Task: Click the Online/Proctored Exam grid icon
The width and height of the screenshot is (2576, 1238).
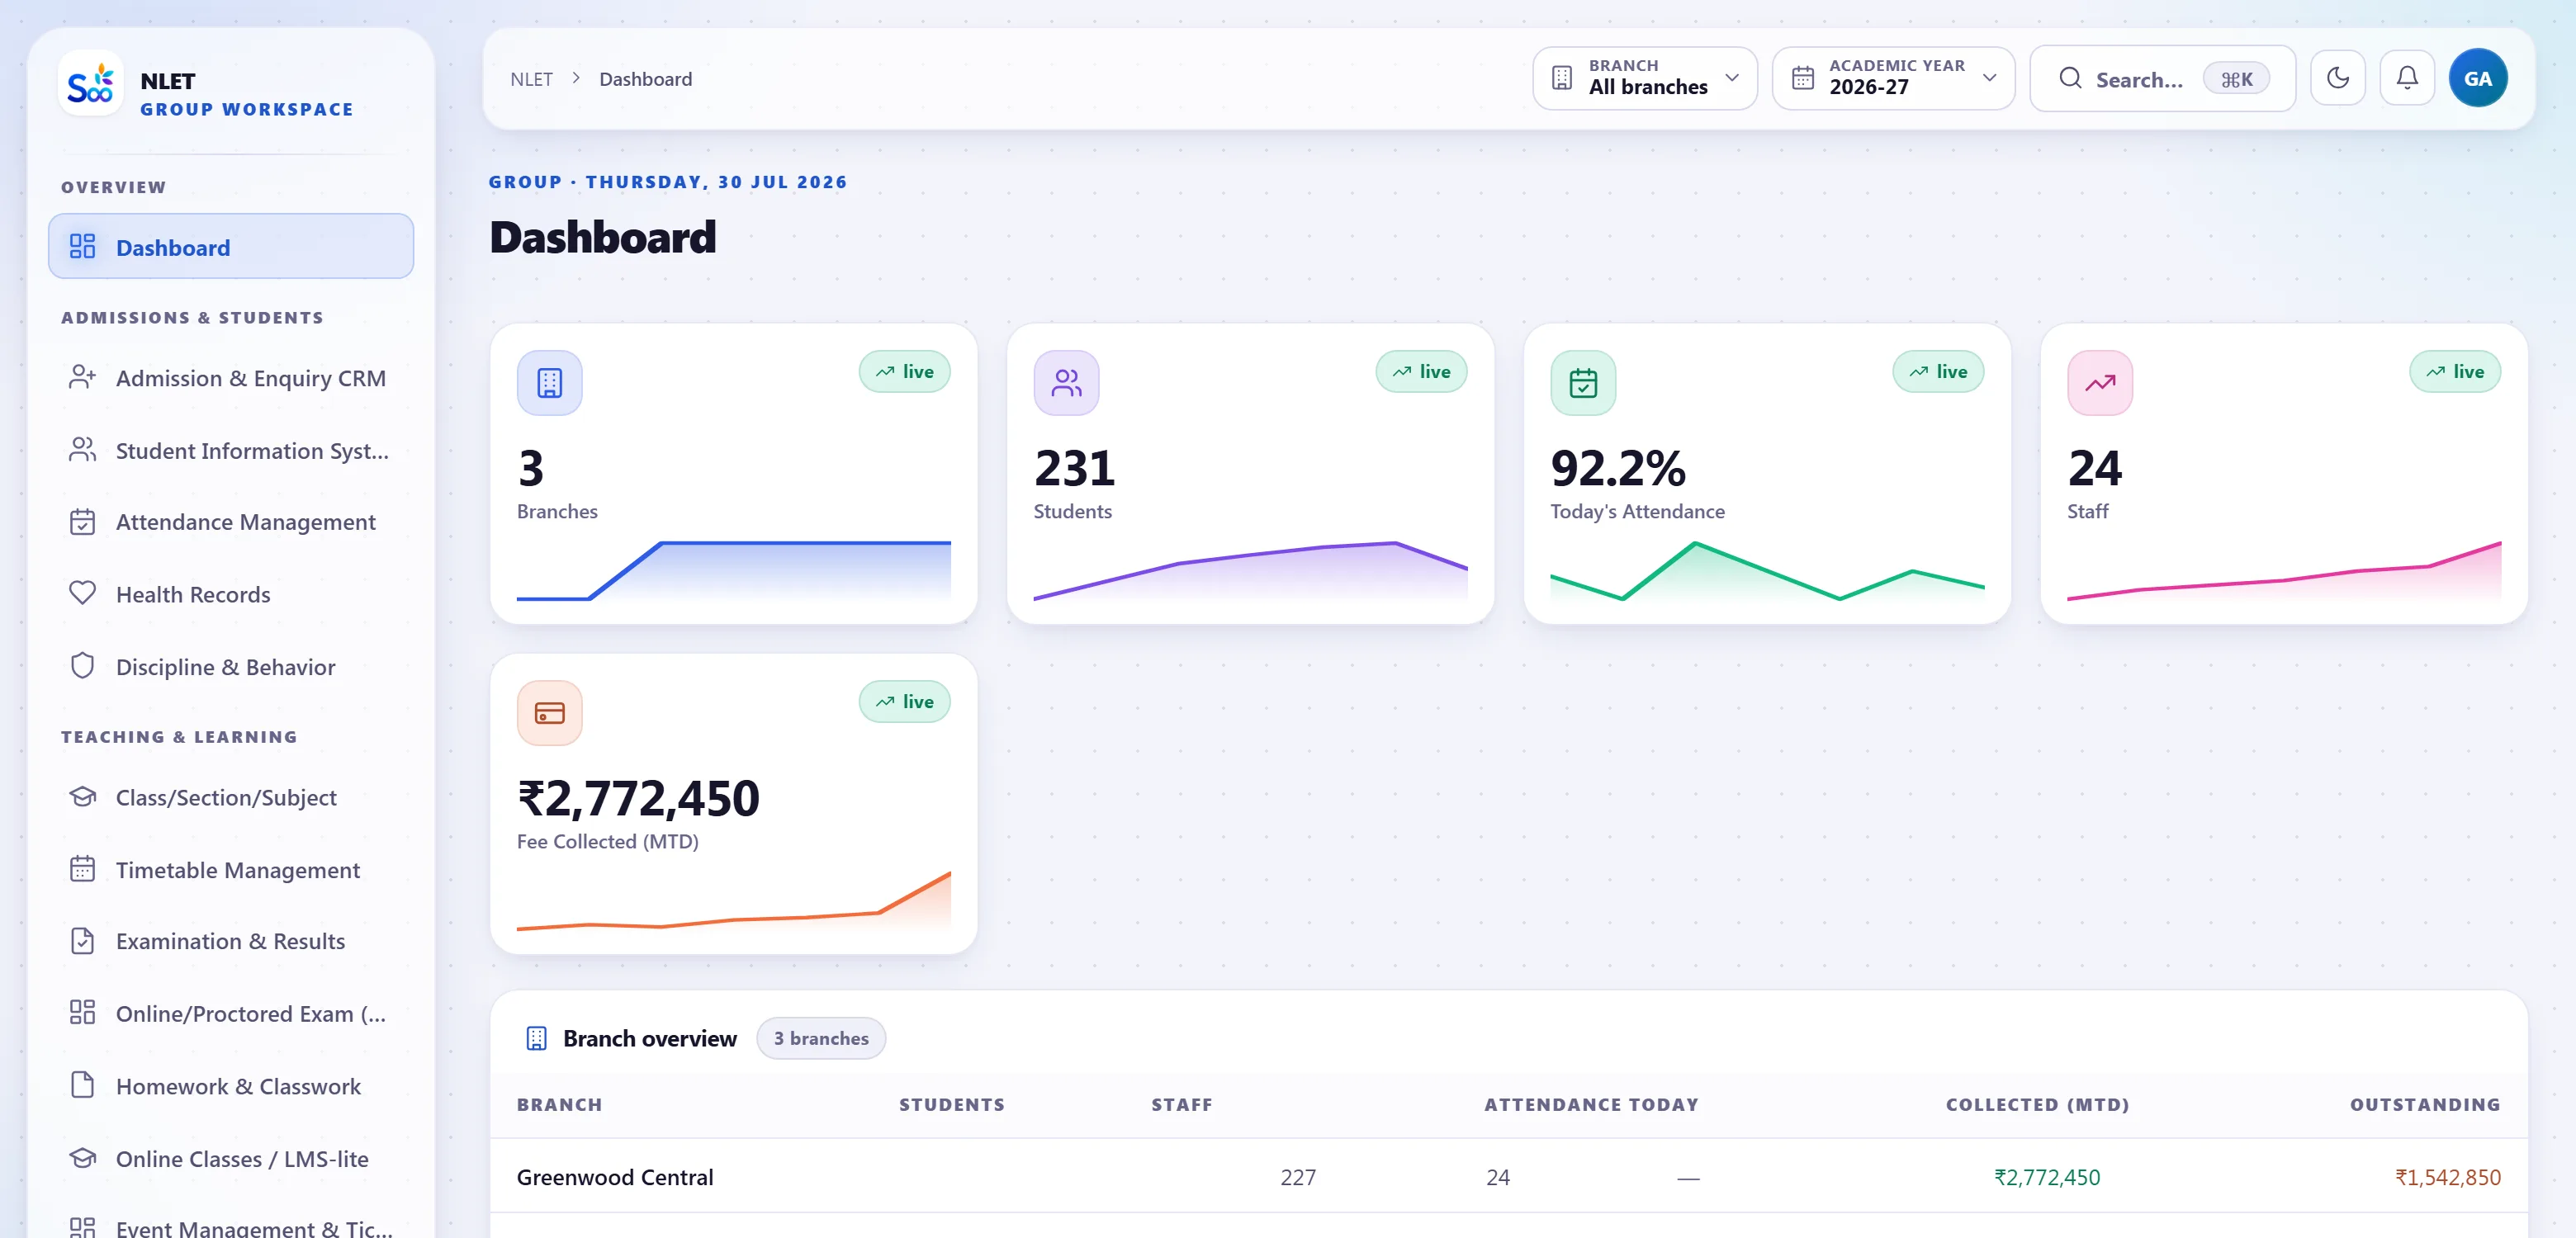Action: point(83,1013)
